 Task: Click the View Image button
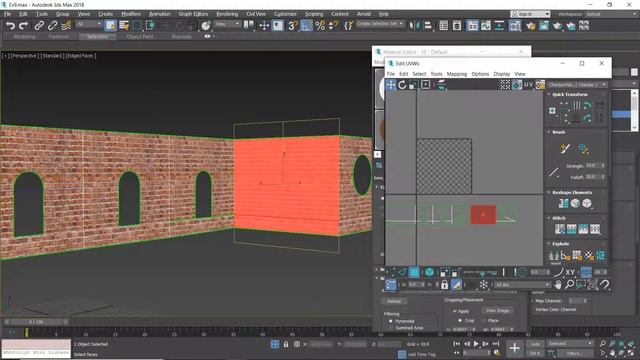497,311
